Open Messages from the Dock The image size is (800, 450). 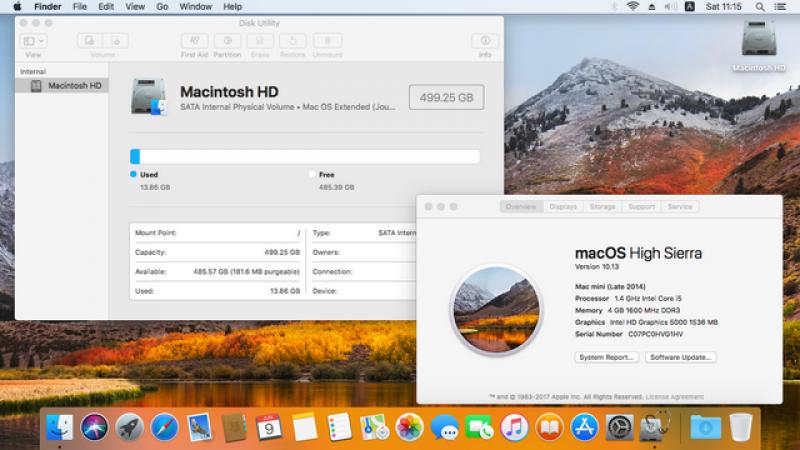pos(444,428)
